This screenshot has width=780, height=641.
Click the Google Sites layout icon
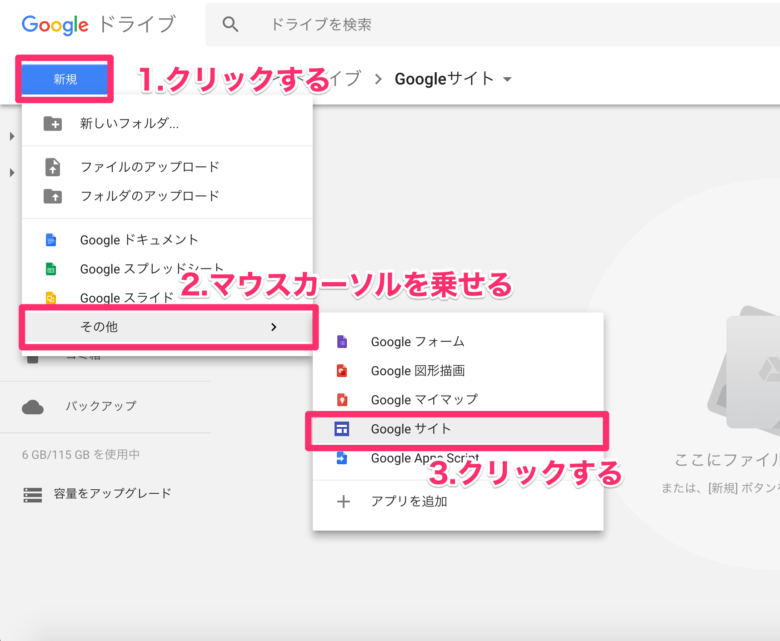point(342,429)
